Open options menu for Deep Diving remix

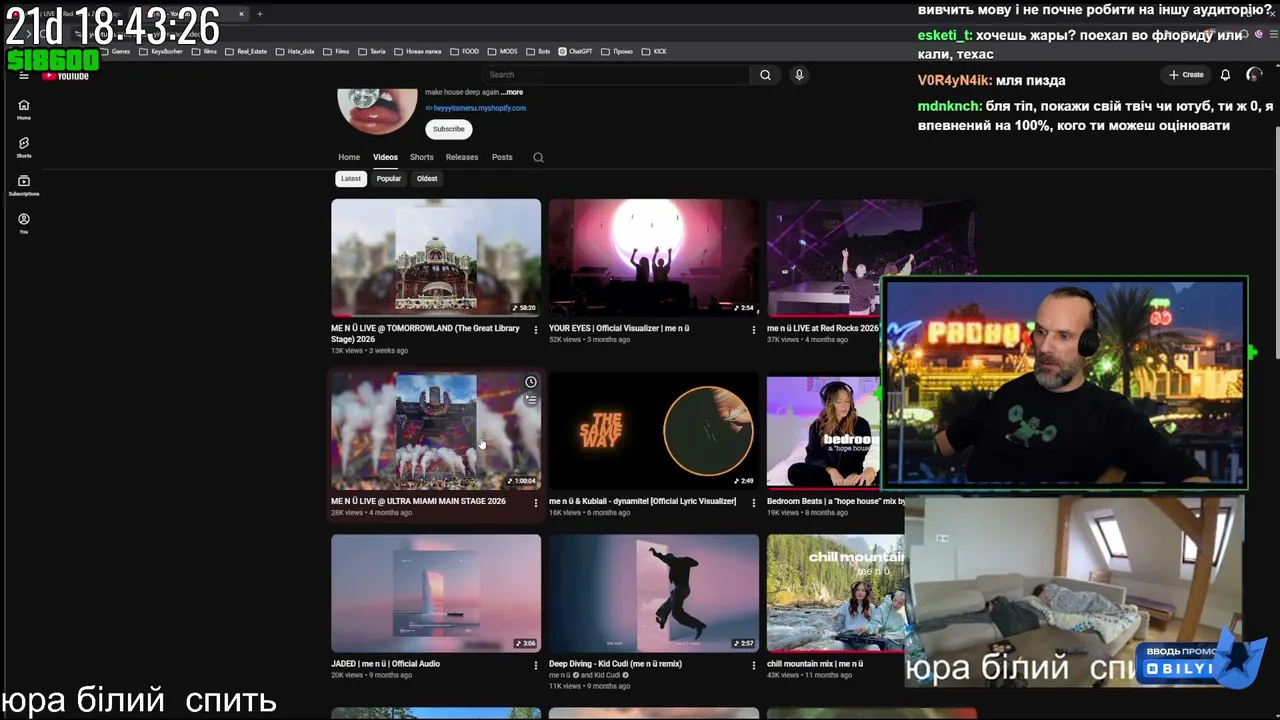(x=754, y=665)
